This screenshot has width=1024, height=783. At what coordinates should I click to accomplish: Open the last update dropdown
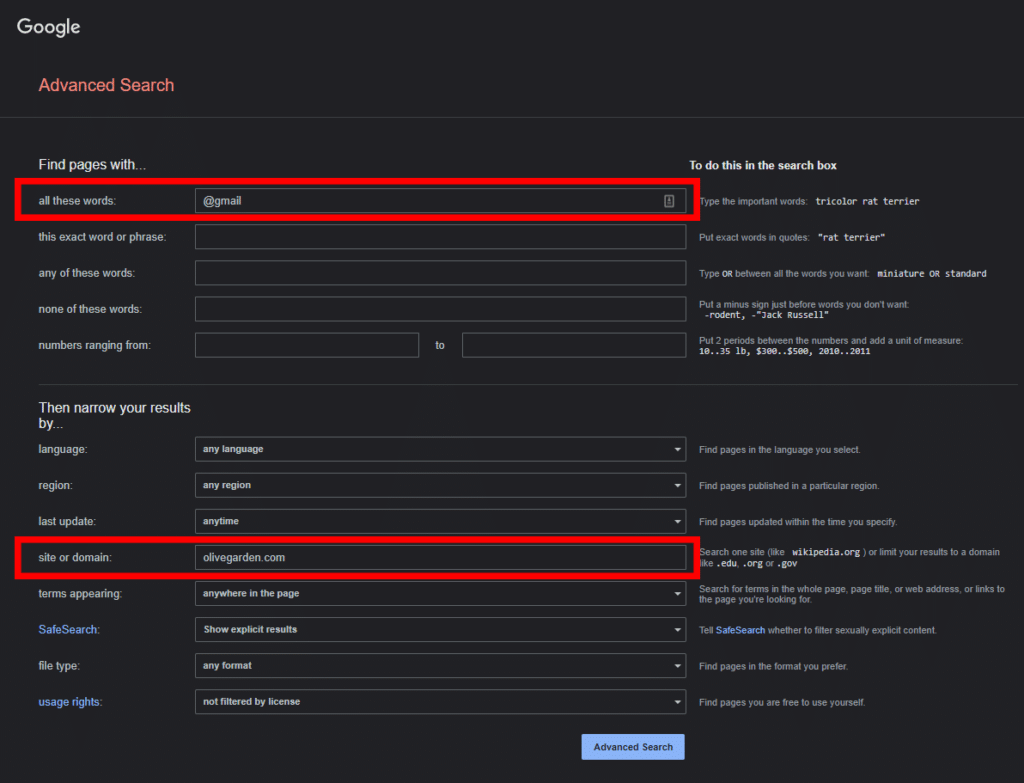[x=440, y=521]
